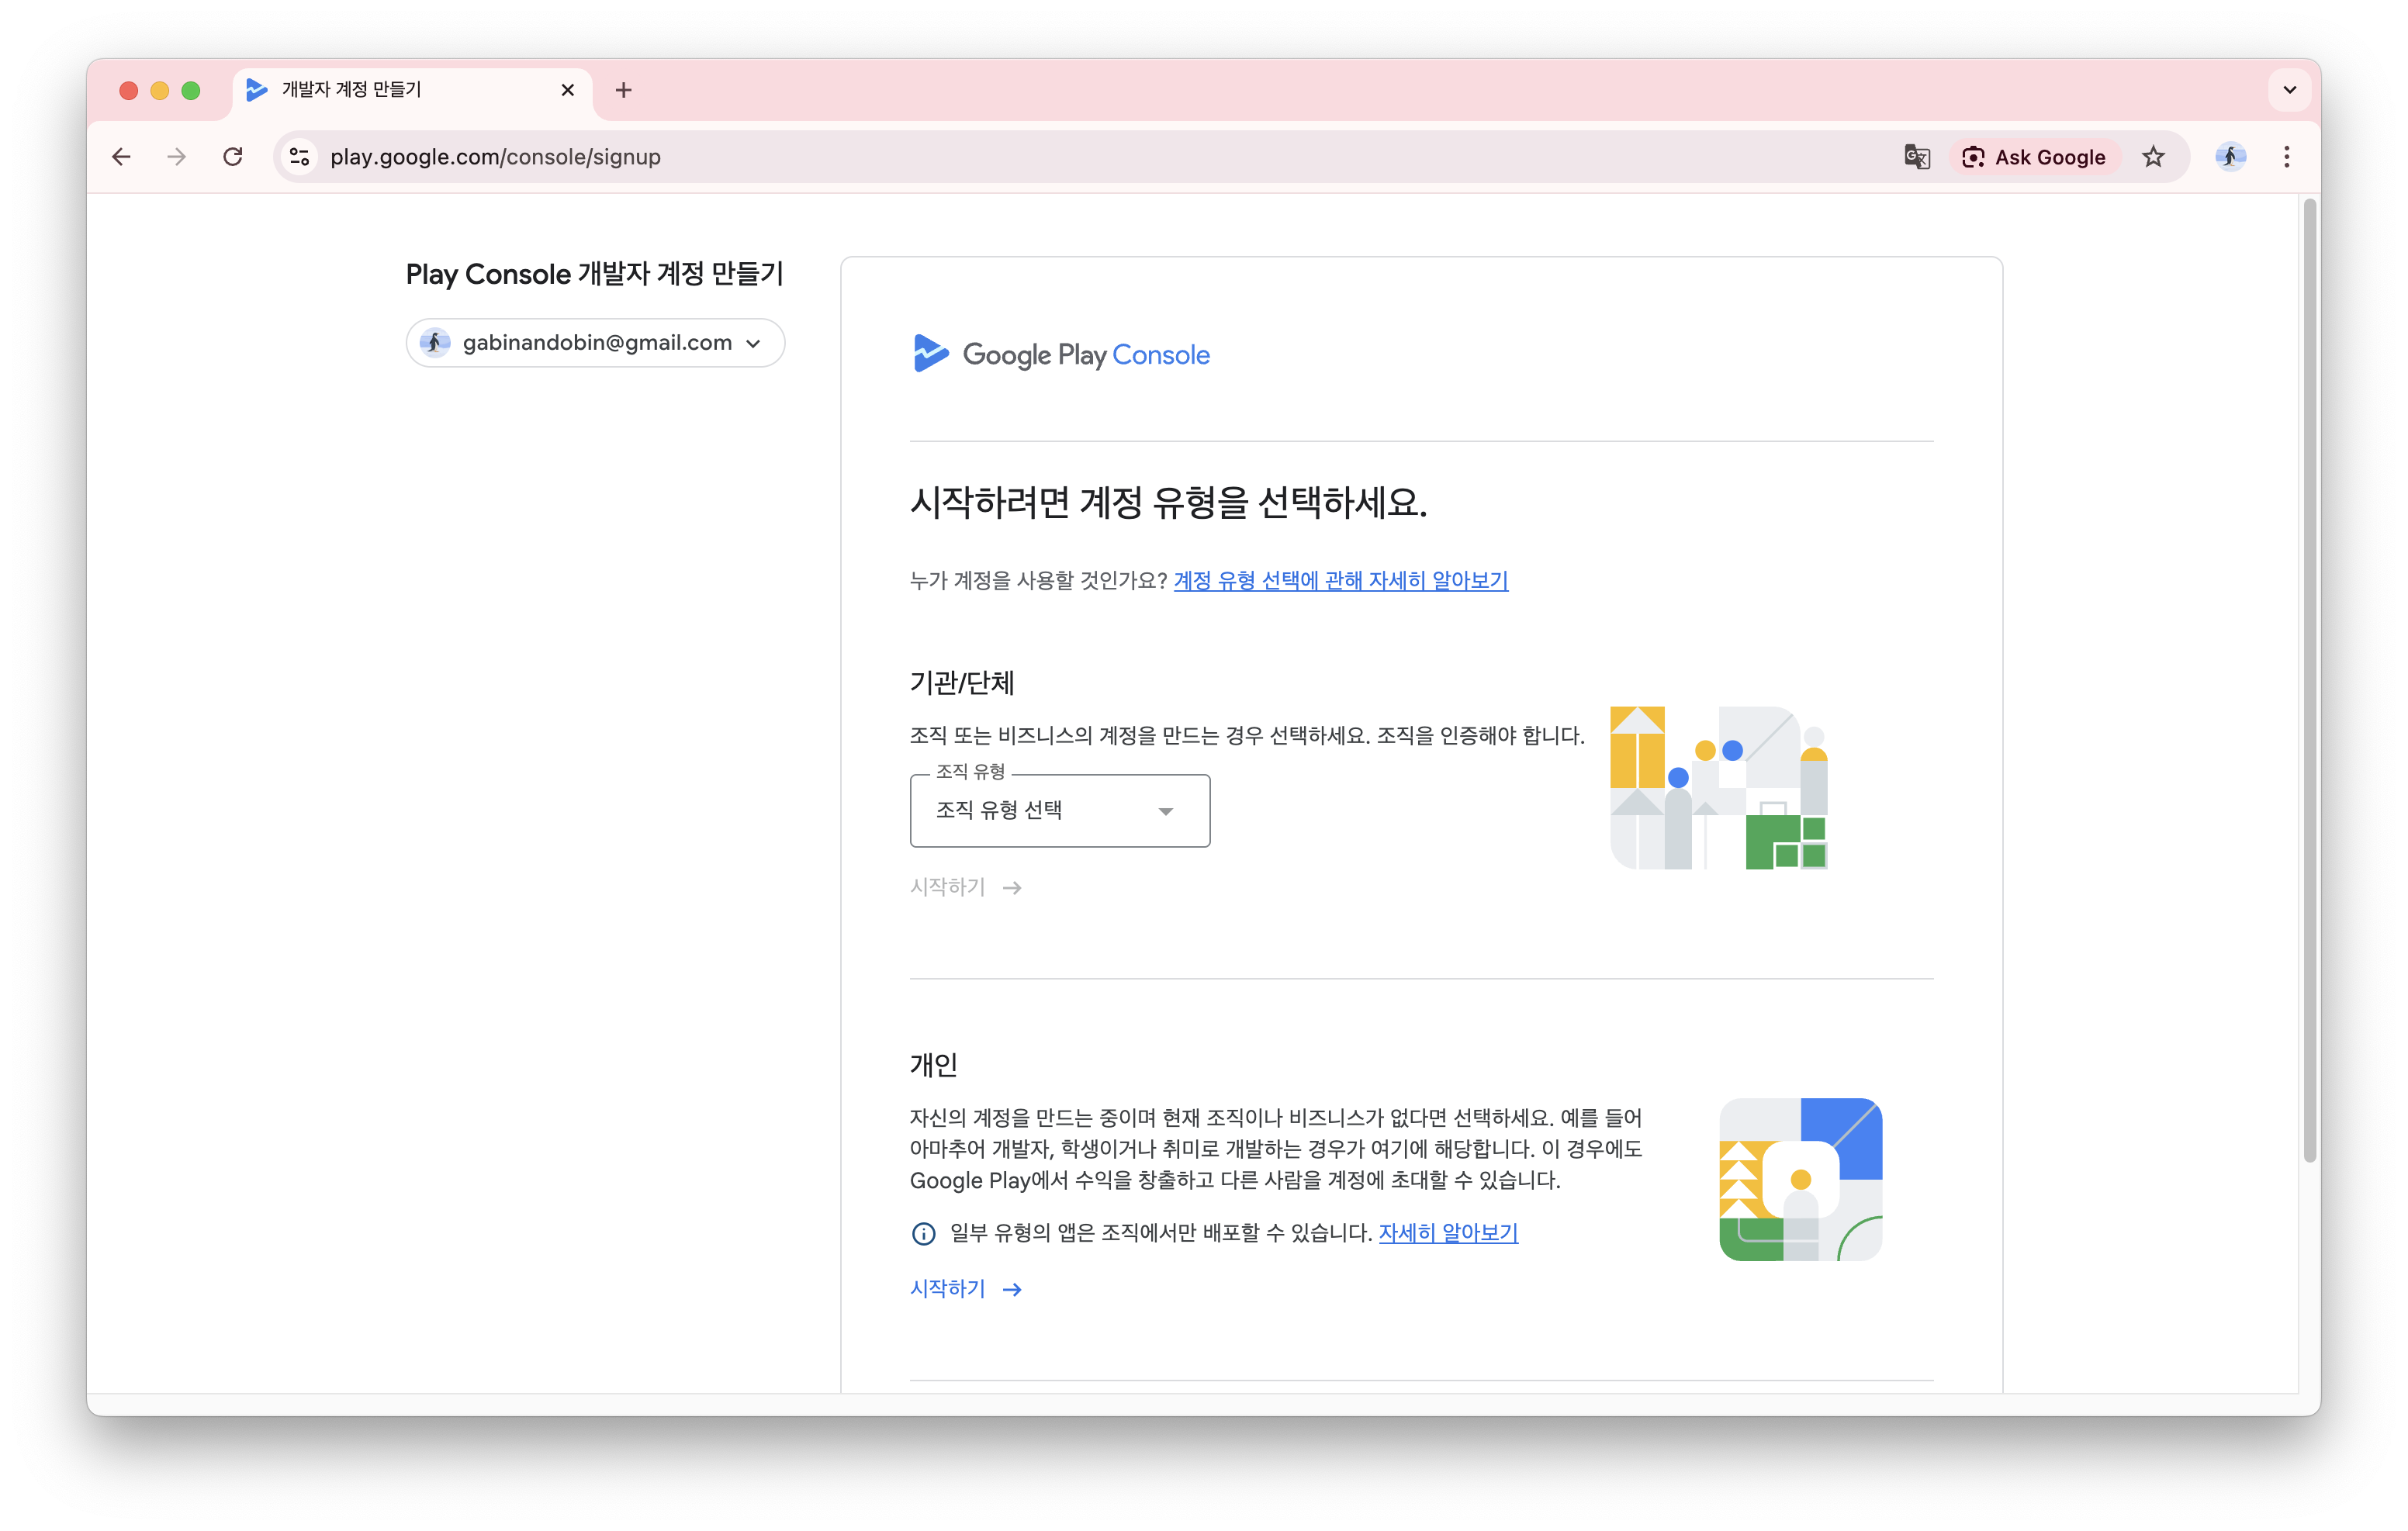Open the Google Translate icon in the address bar
Image resolution: width=2408 pixels, height=1531 pixels.
[x=1916, y=156]
